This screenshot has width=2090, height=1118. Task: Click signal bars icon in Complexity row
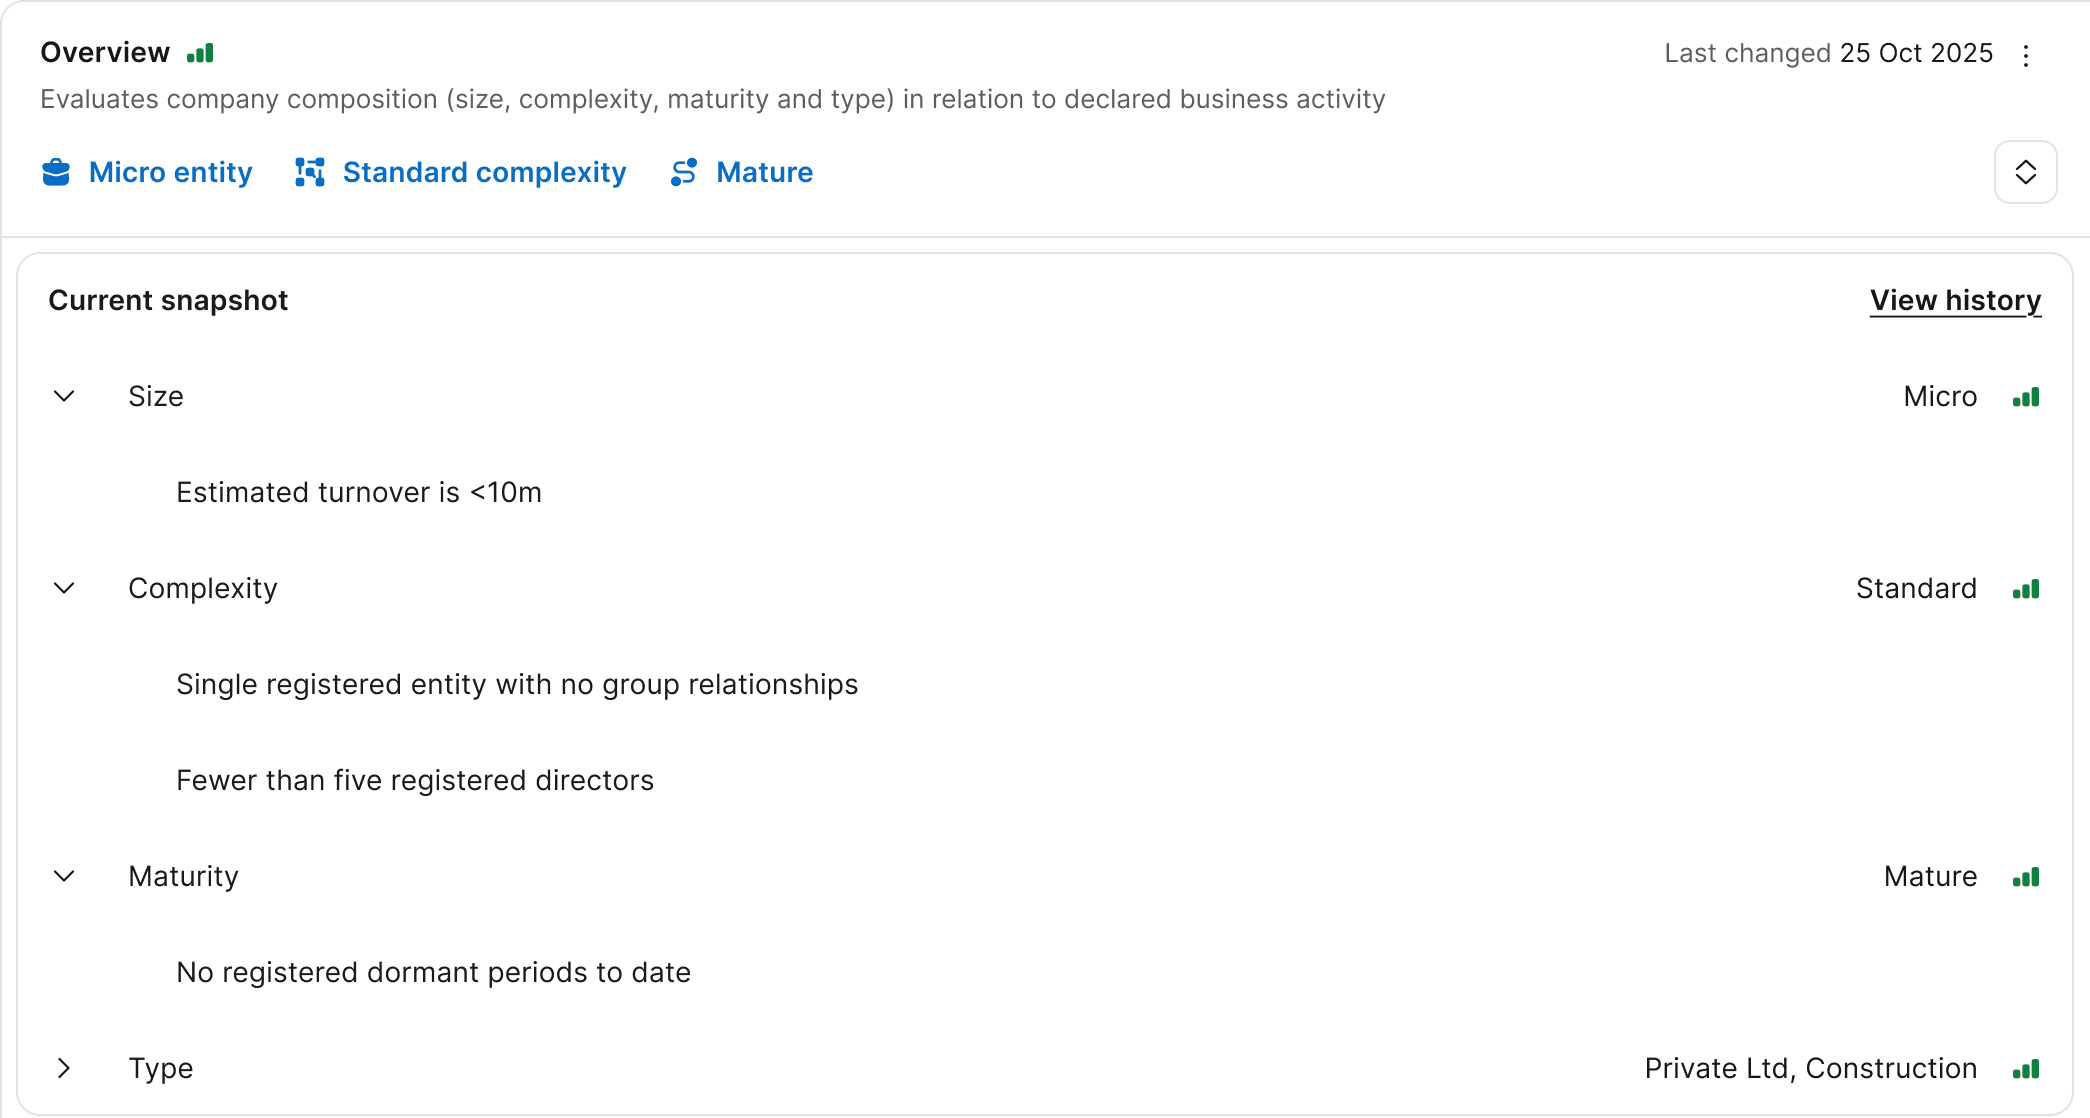coord(2026,589)
